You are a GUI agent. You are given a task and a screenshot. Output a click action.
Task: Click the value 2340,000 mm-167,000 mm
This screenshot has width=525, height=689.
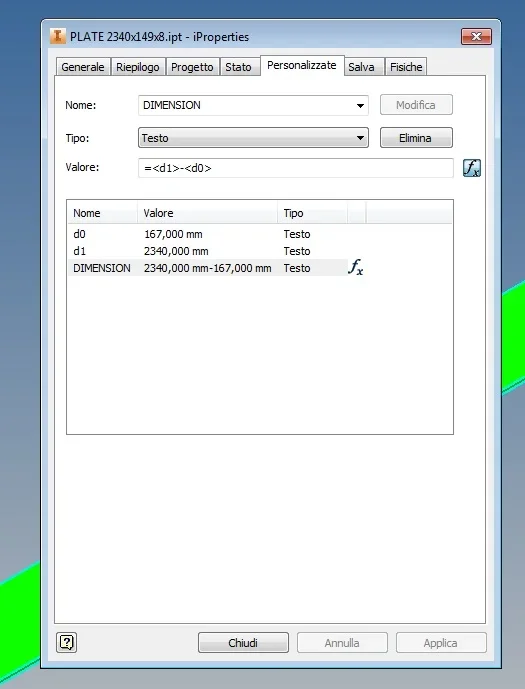pos(207,268)
